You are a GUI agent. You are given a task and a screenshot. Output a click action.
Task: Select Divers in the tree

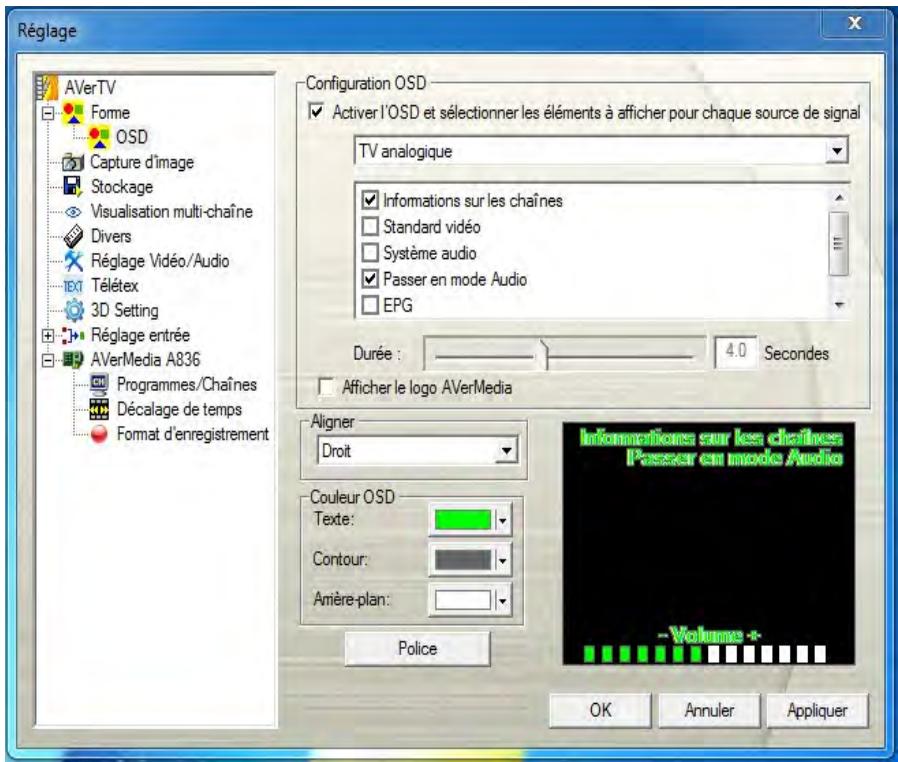(111, 236)
